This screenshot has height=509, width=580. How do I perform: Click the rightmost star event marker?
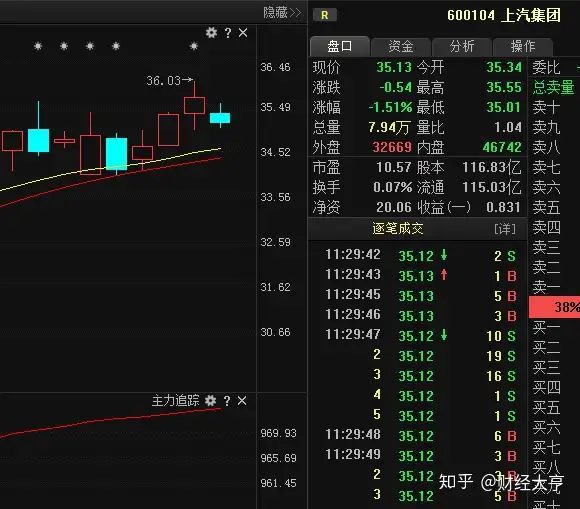(194, 46)
